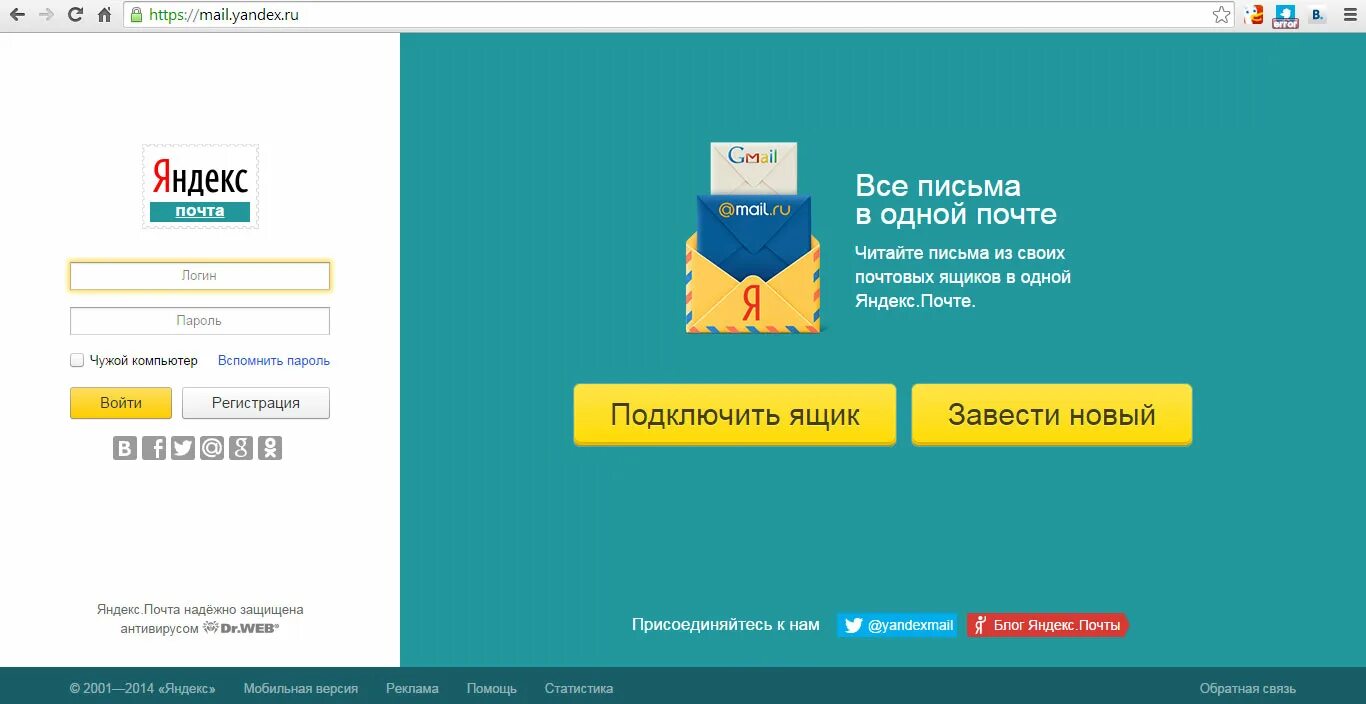
Task: Click the Регистрация button
Action: click(256, 403)
